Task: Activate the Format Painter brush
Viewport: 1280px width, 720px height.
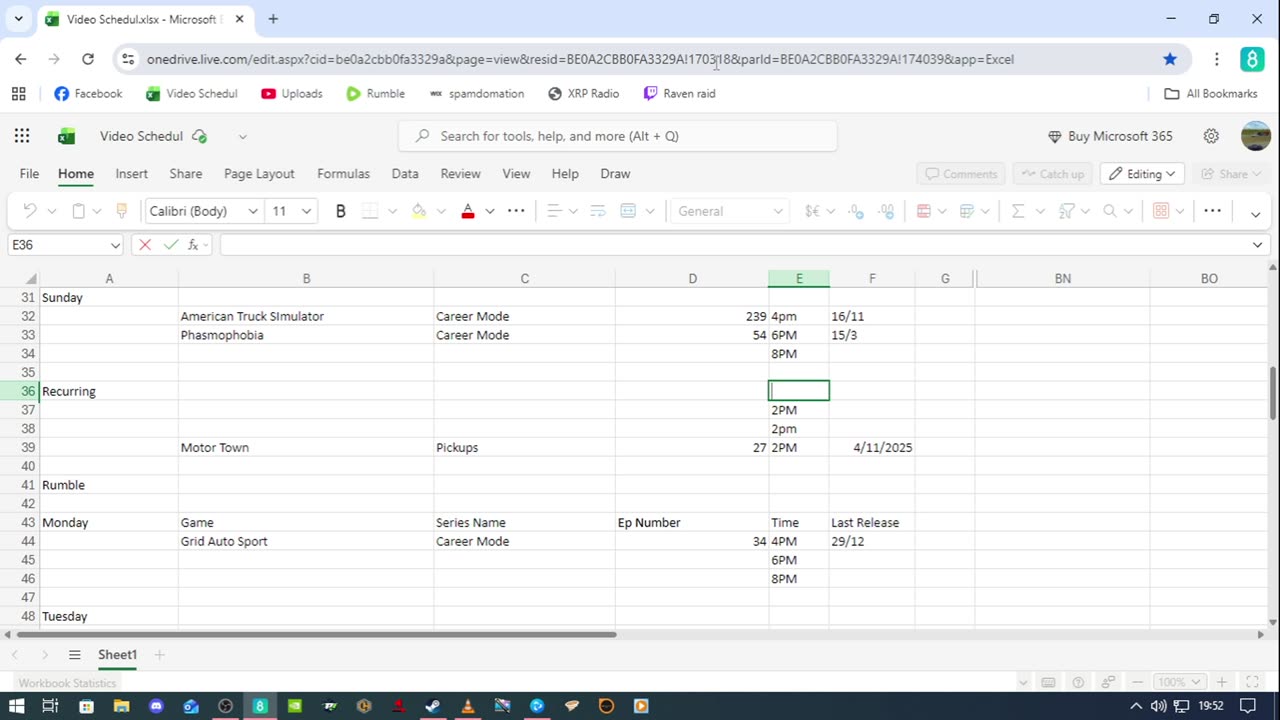Action: [122, 211]
